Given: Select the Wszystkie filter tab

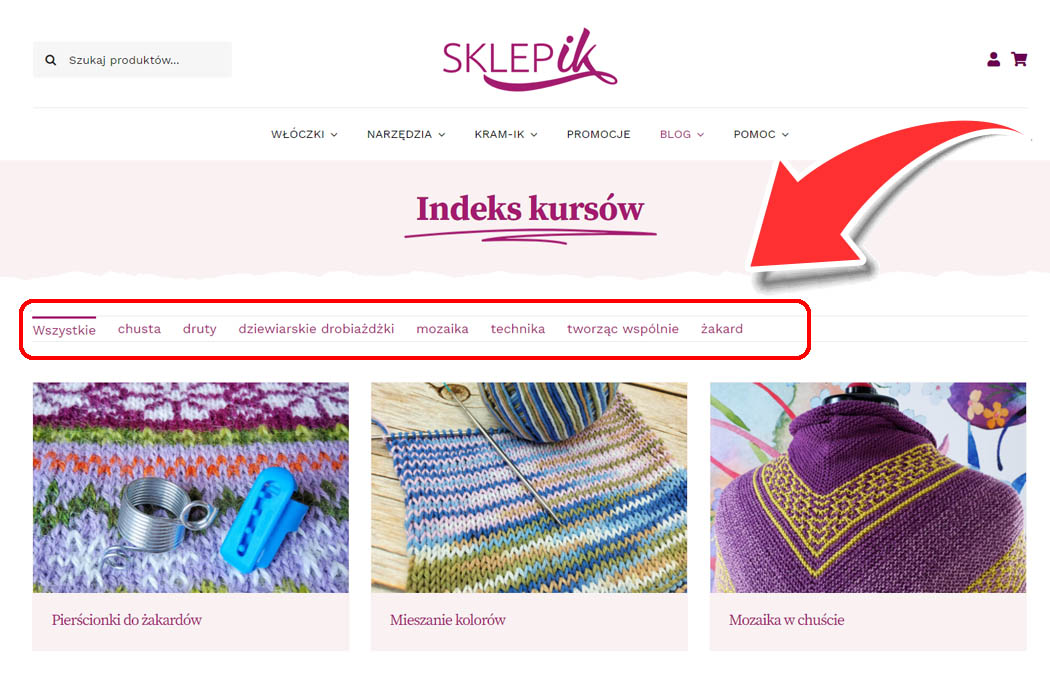Looking at the screenshot, I should coord(64,330).
